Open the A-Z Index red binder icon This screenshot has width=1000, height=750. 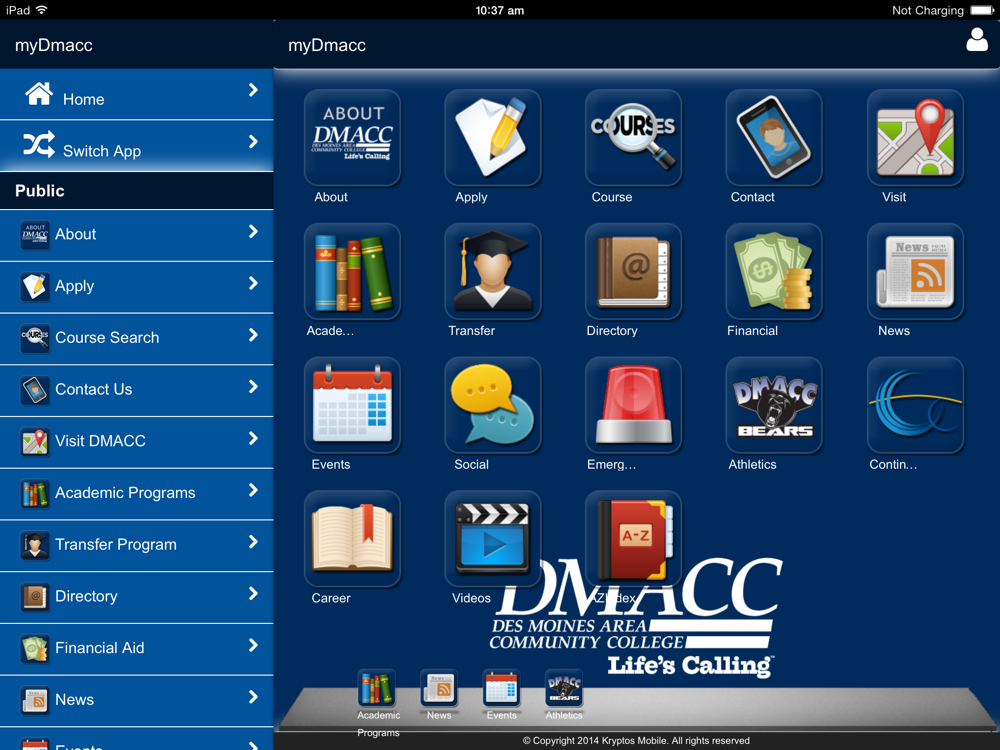633,539
